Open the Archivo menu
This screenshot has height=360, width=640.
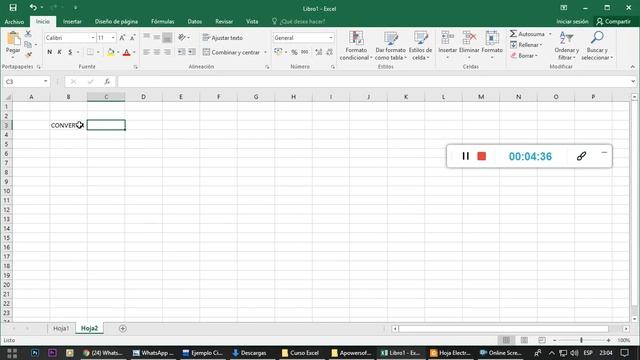pos(14,22)
